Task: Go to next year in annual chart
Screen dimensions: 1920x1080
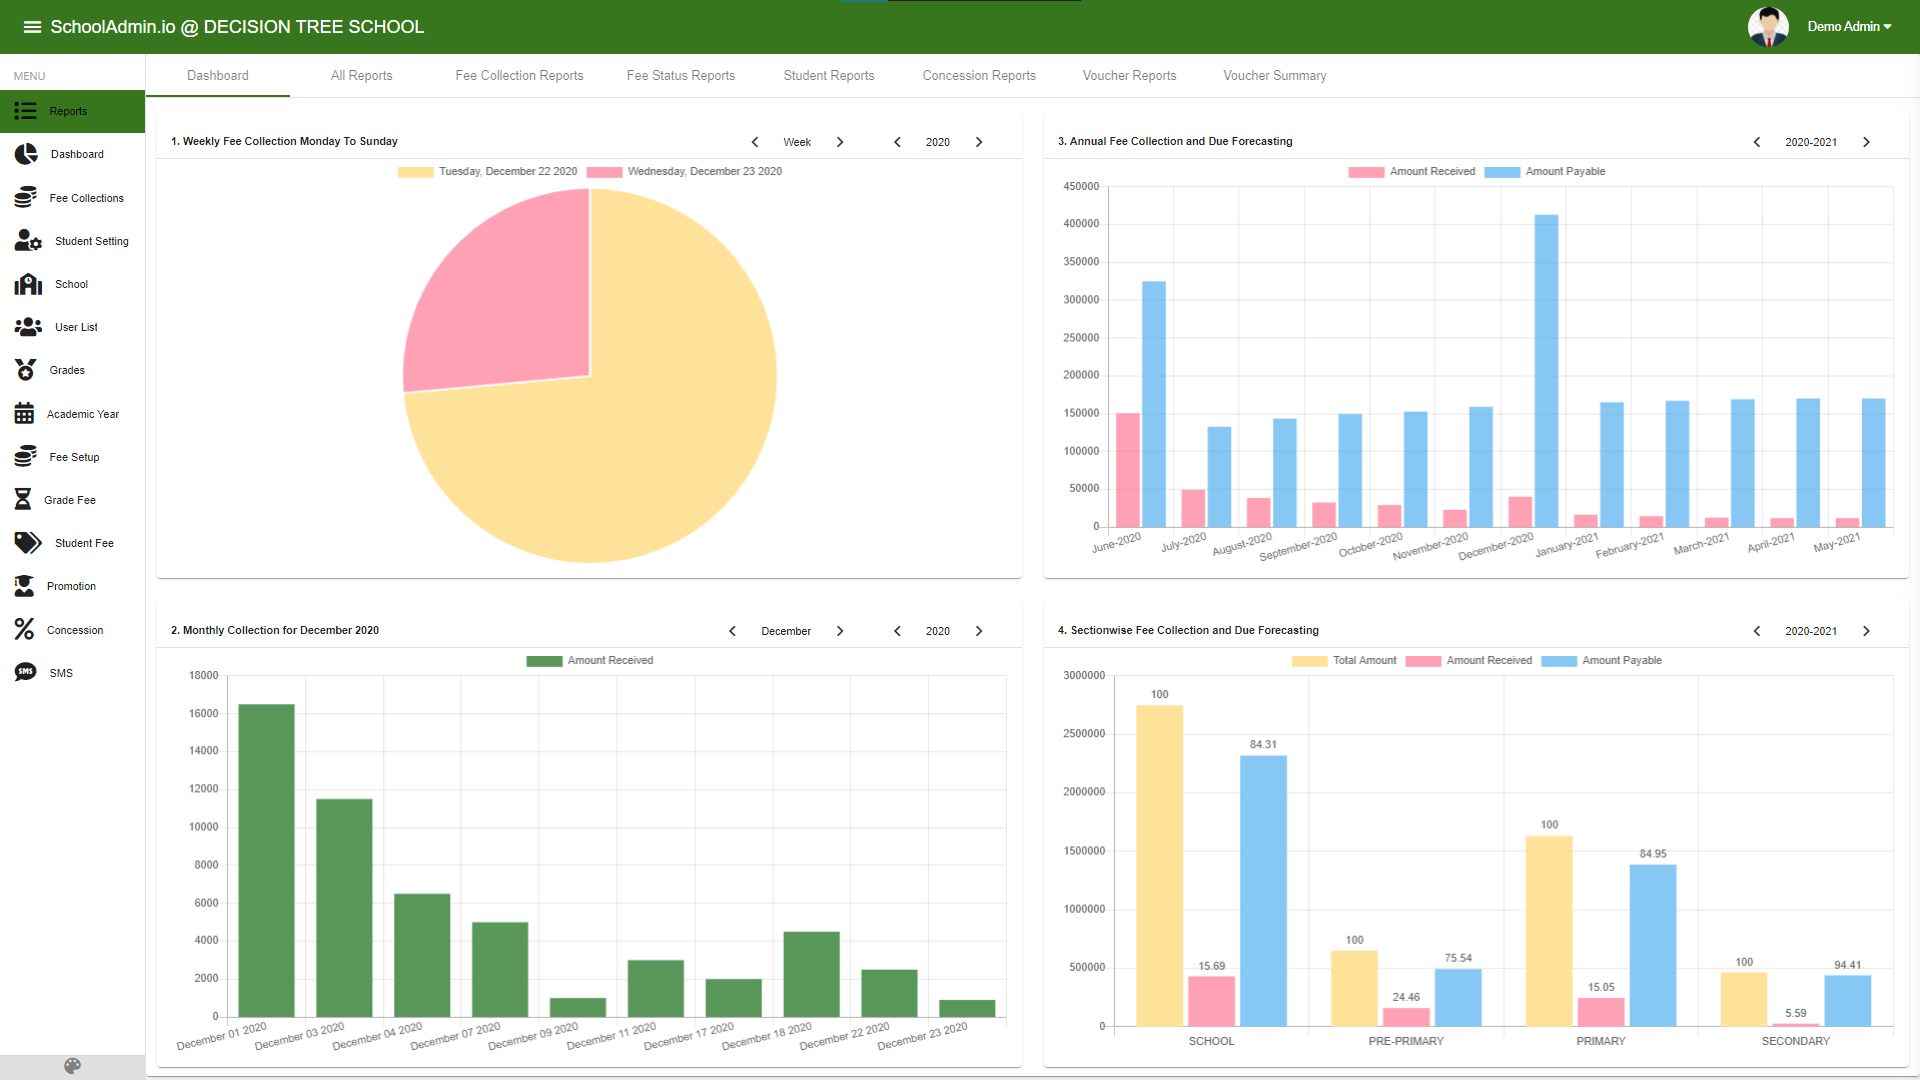Action: click(x=1866, y=142)
